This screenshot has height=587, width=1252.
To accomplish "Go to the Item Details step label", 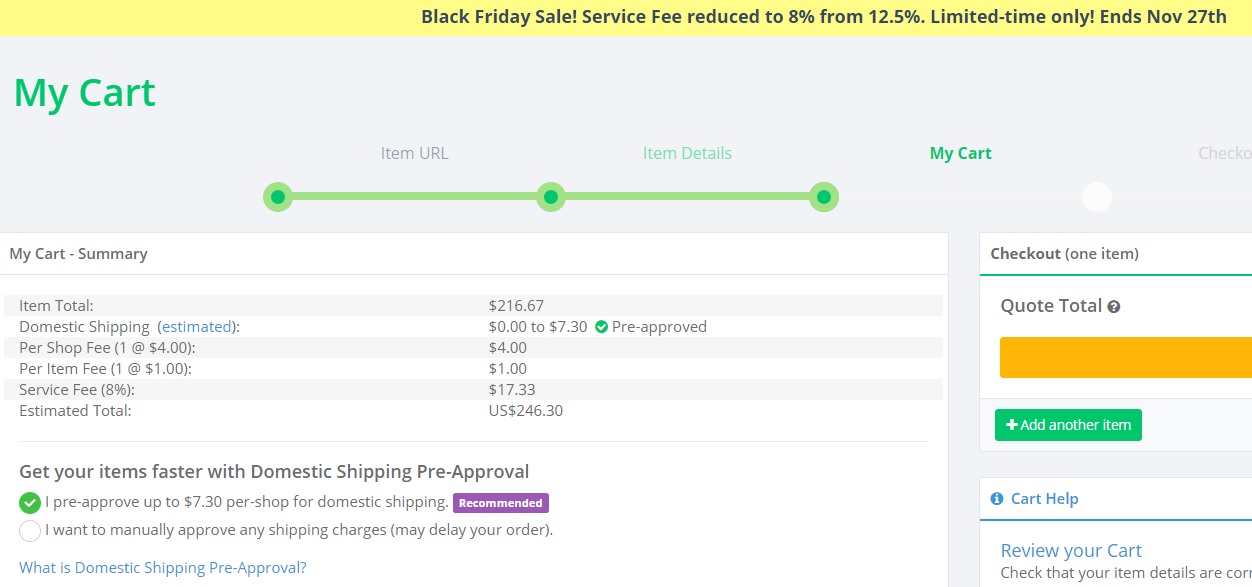I will tap(687, 153).
